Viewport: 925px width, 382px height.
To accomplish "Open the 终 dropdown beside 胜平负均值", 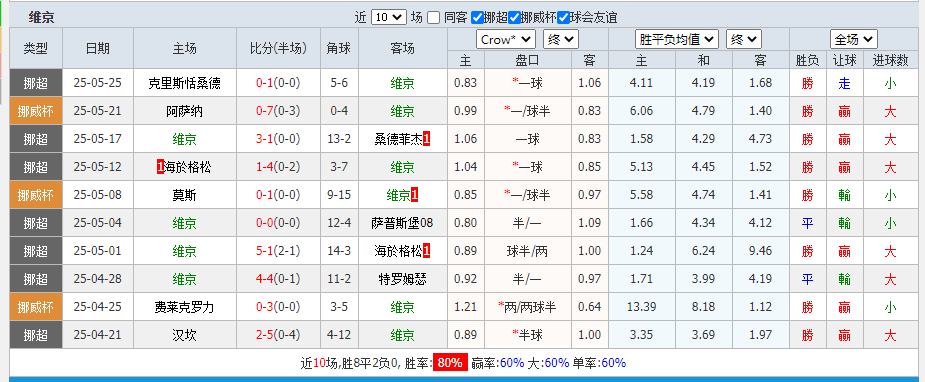I will (x=743, y=39).
